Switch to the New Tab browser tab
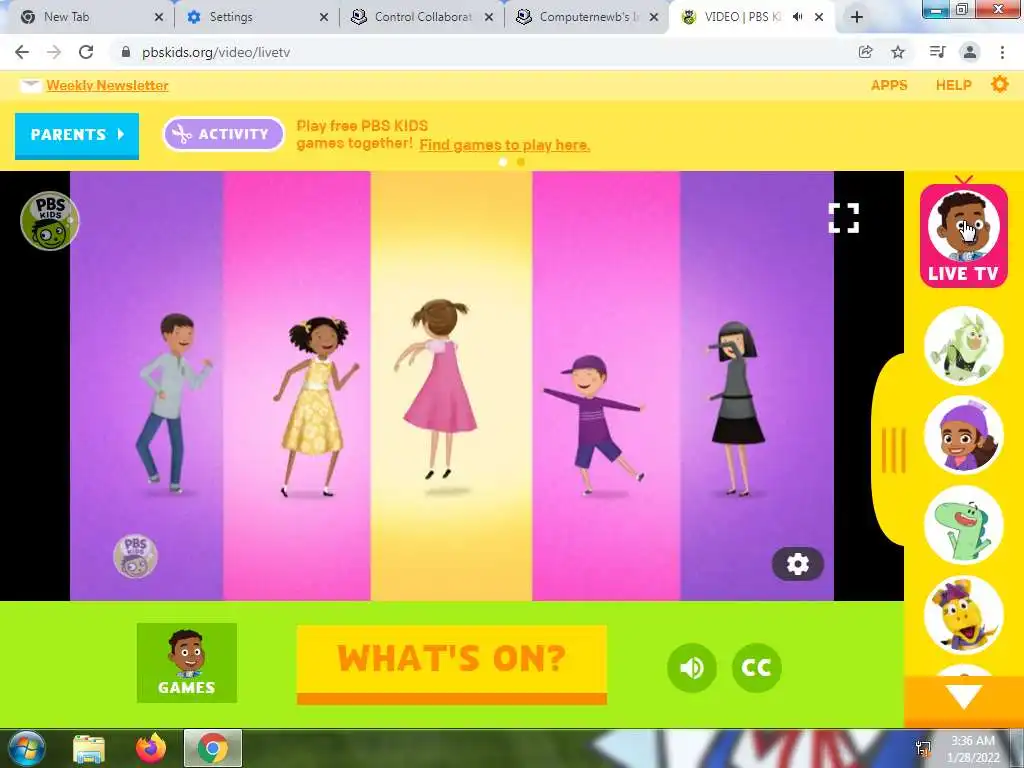Image resolution: width=1024 pixels, height=768 pixels. [92, 17]
